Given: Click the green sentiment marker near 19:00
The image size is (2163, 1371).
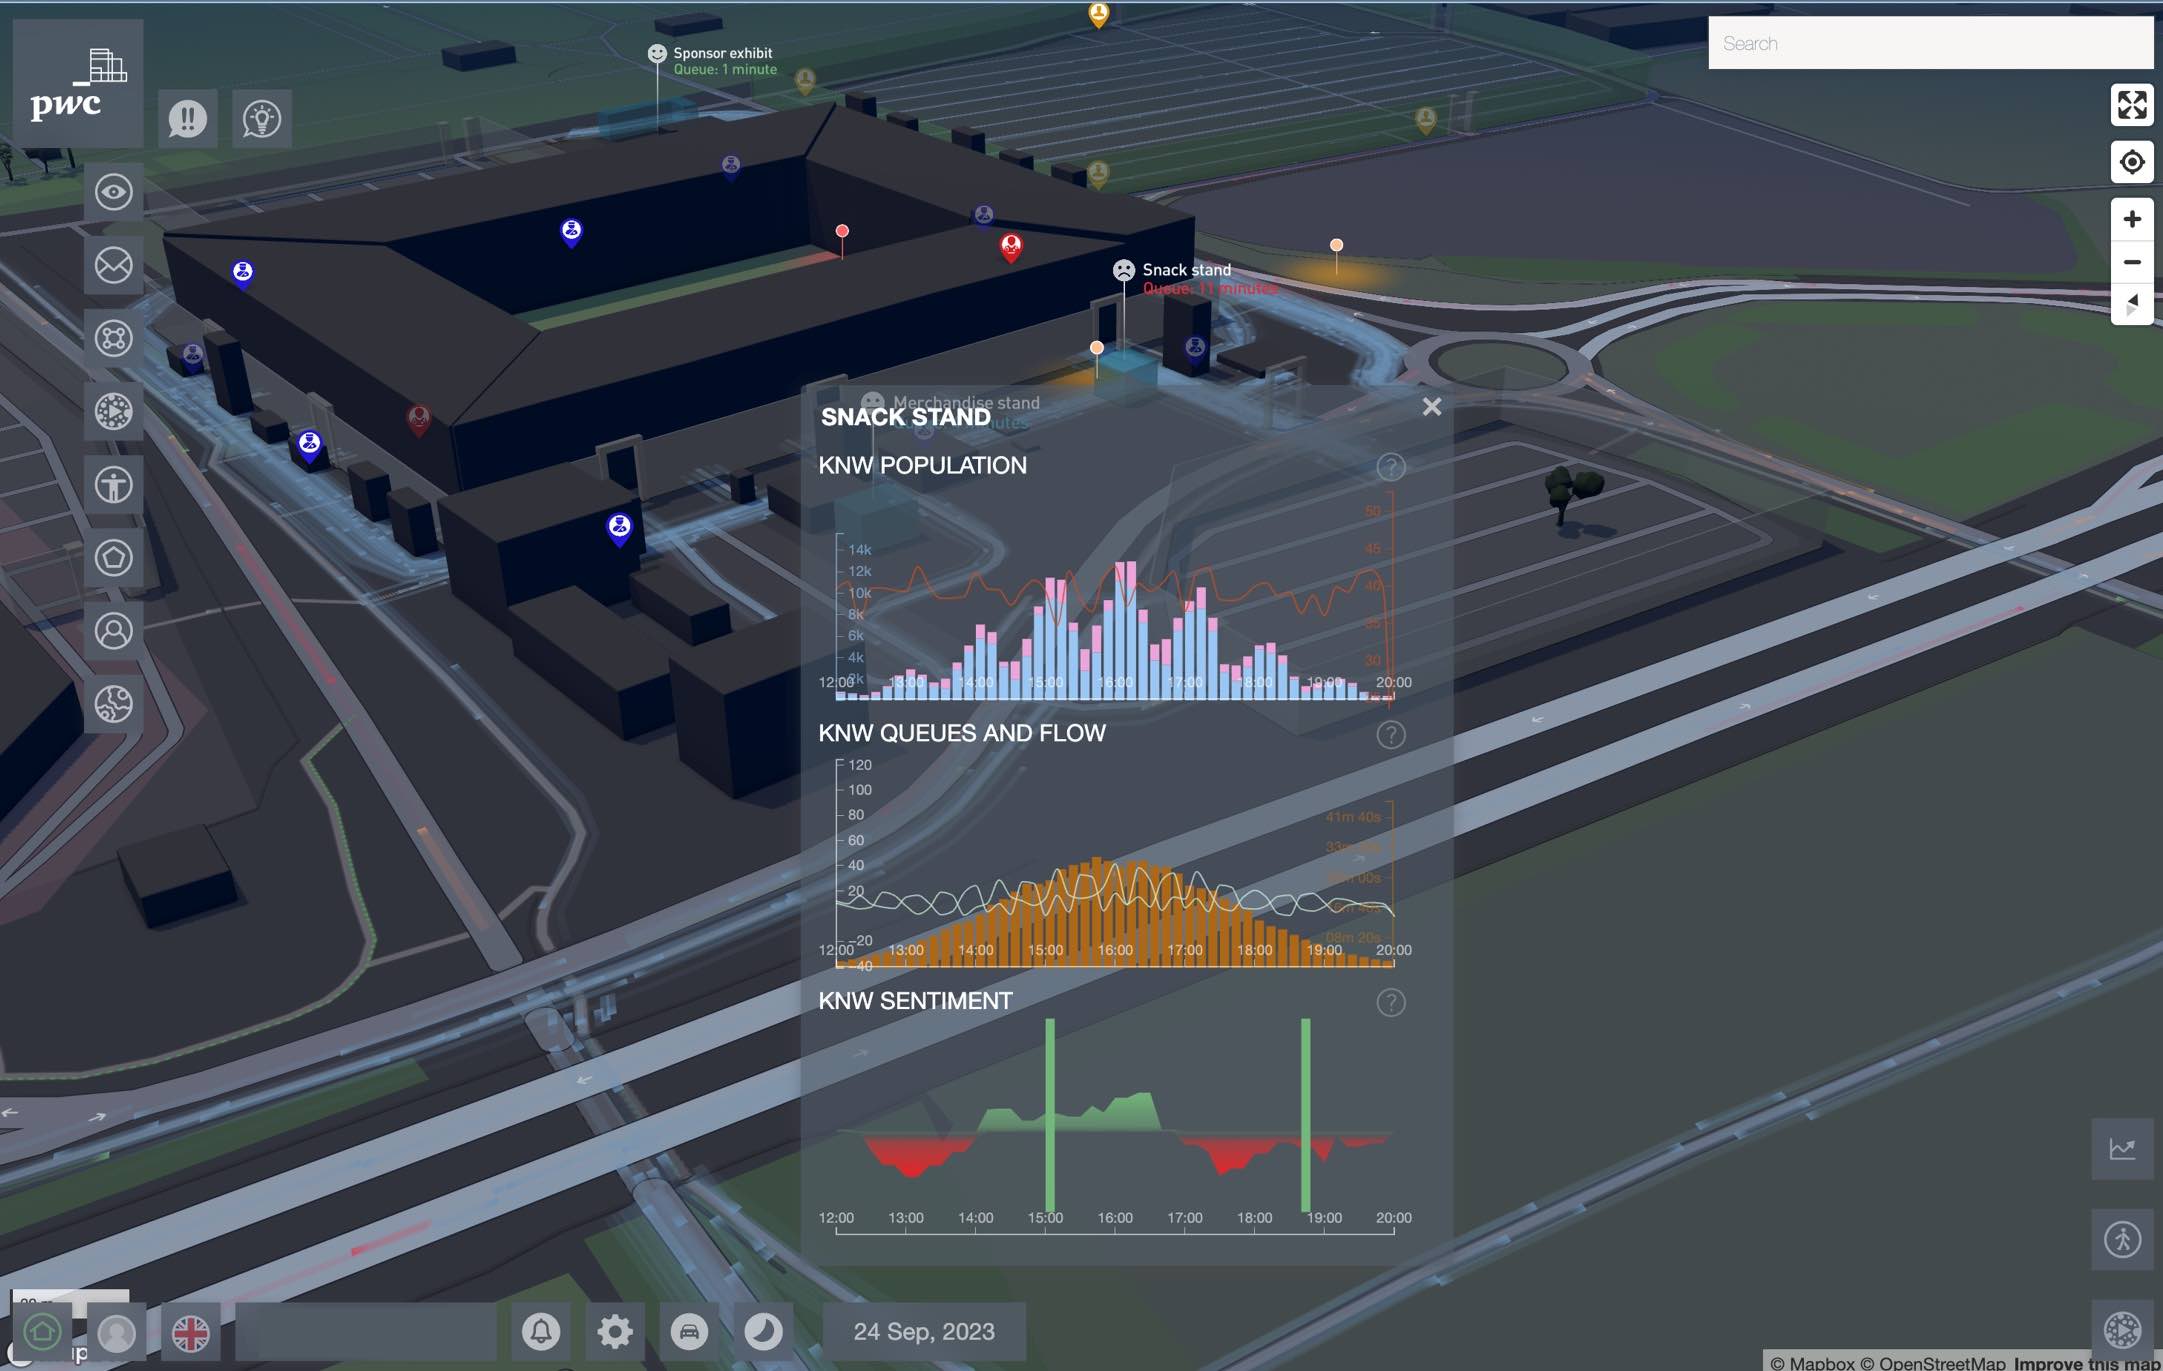Looking at the screenshot, I should [1305, 1115].
